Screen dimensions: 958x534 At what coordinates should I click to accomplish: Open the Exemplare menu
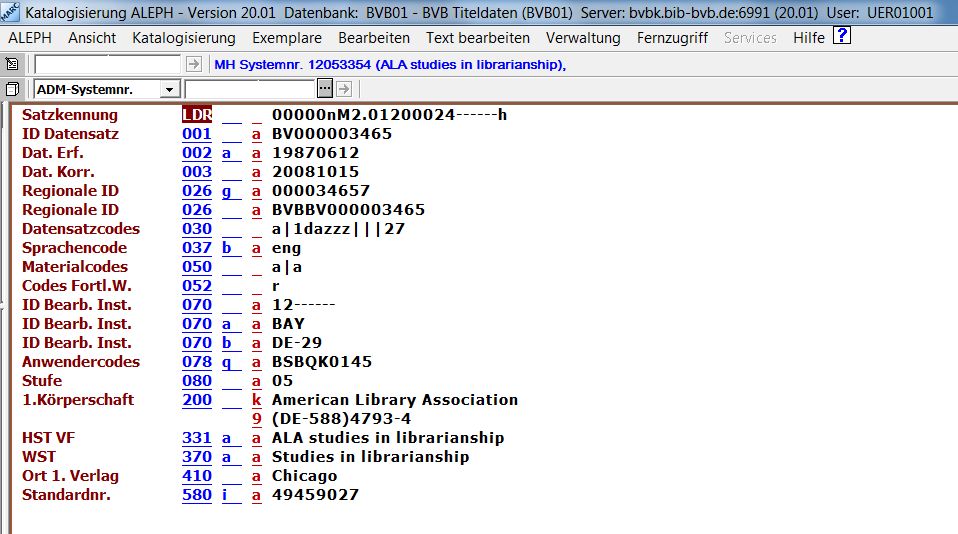286,38
